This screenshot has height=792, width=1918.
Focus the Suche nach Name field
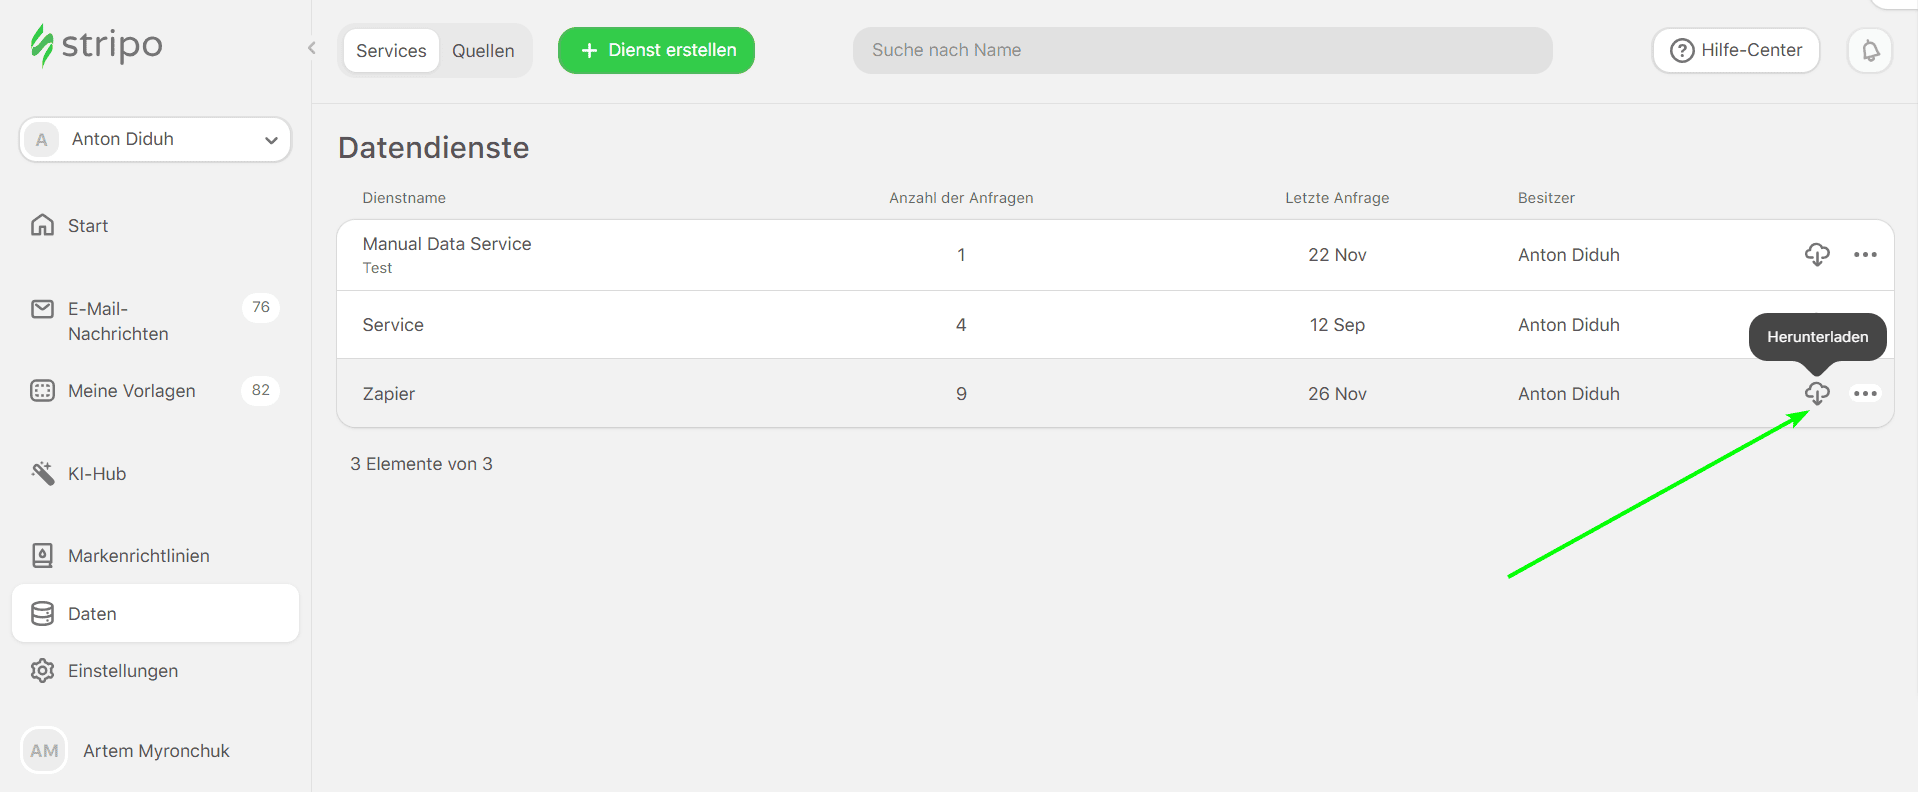coord(1202,50)
